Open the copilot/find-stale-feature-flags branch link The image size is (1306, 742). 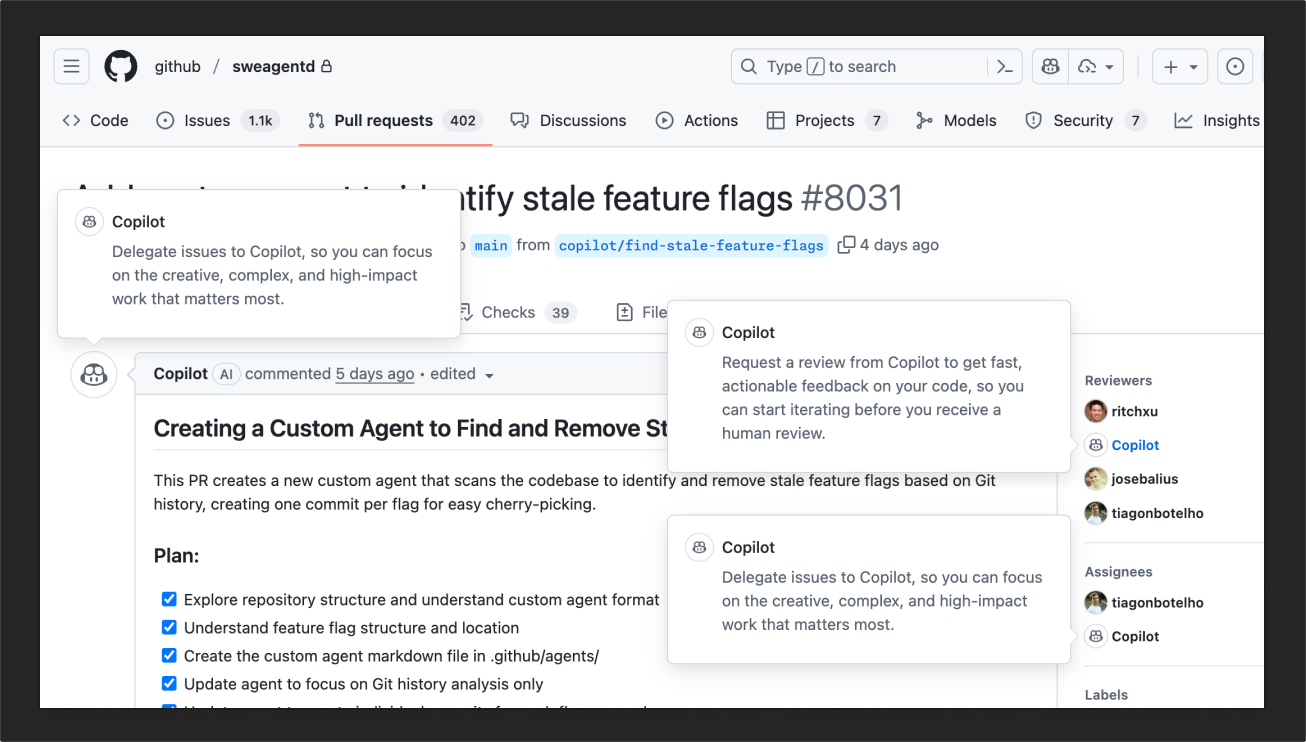tap(691, 245)
